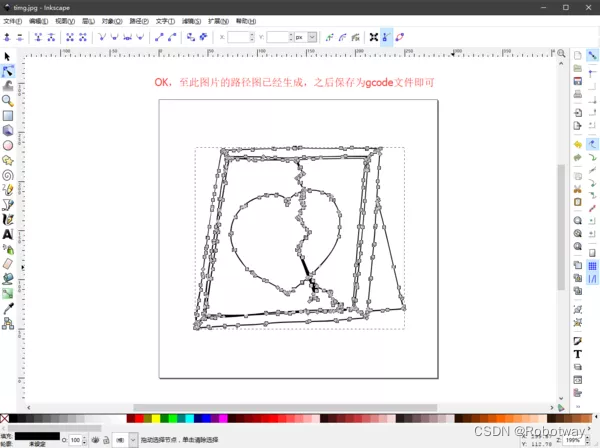Convert object to path icon
The image size is (600, 448).
click(191, 37)
